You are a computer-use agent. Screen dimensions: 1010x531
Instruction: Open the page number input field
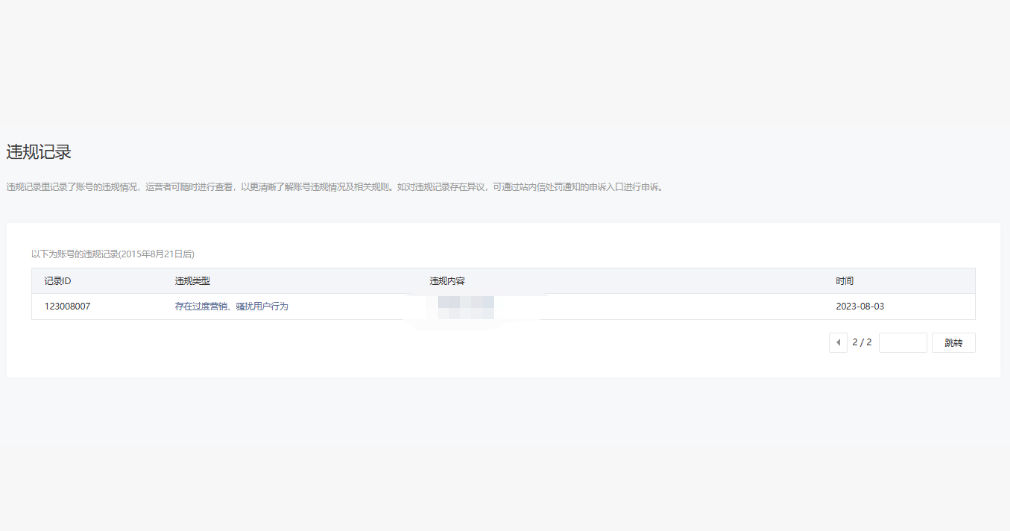tap(903, 342)
